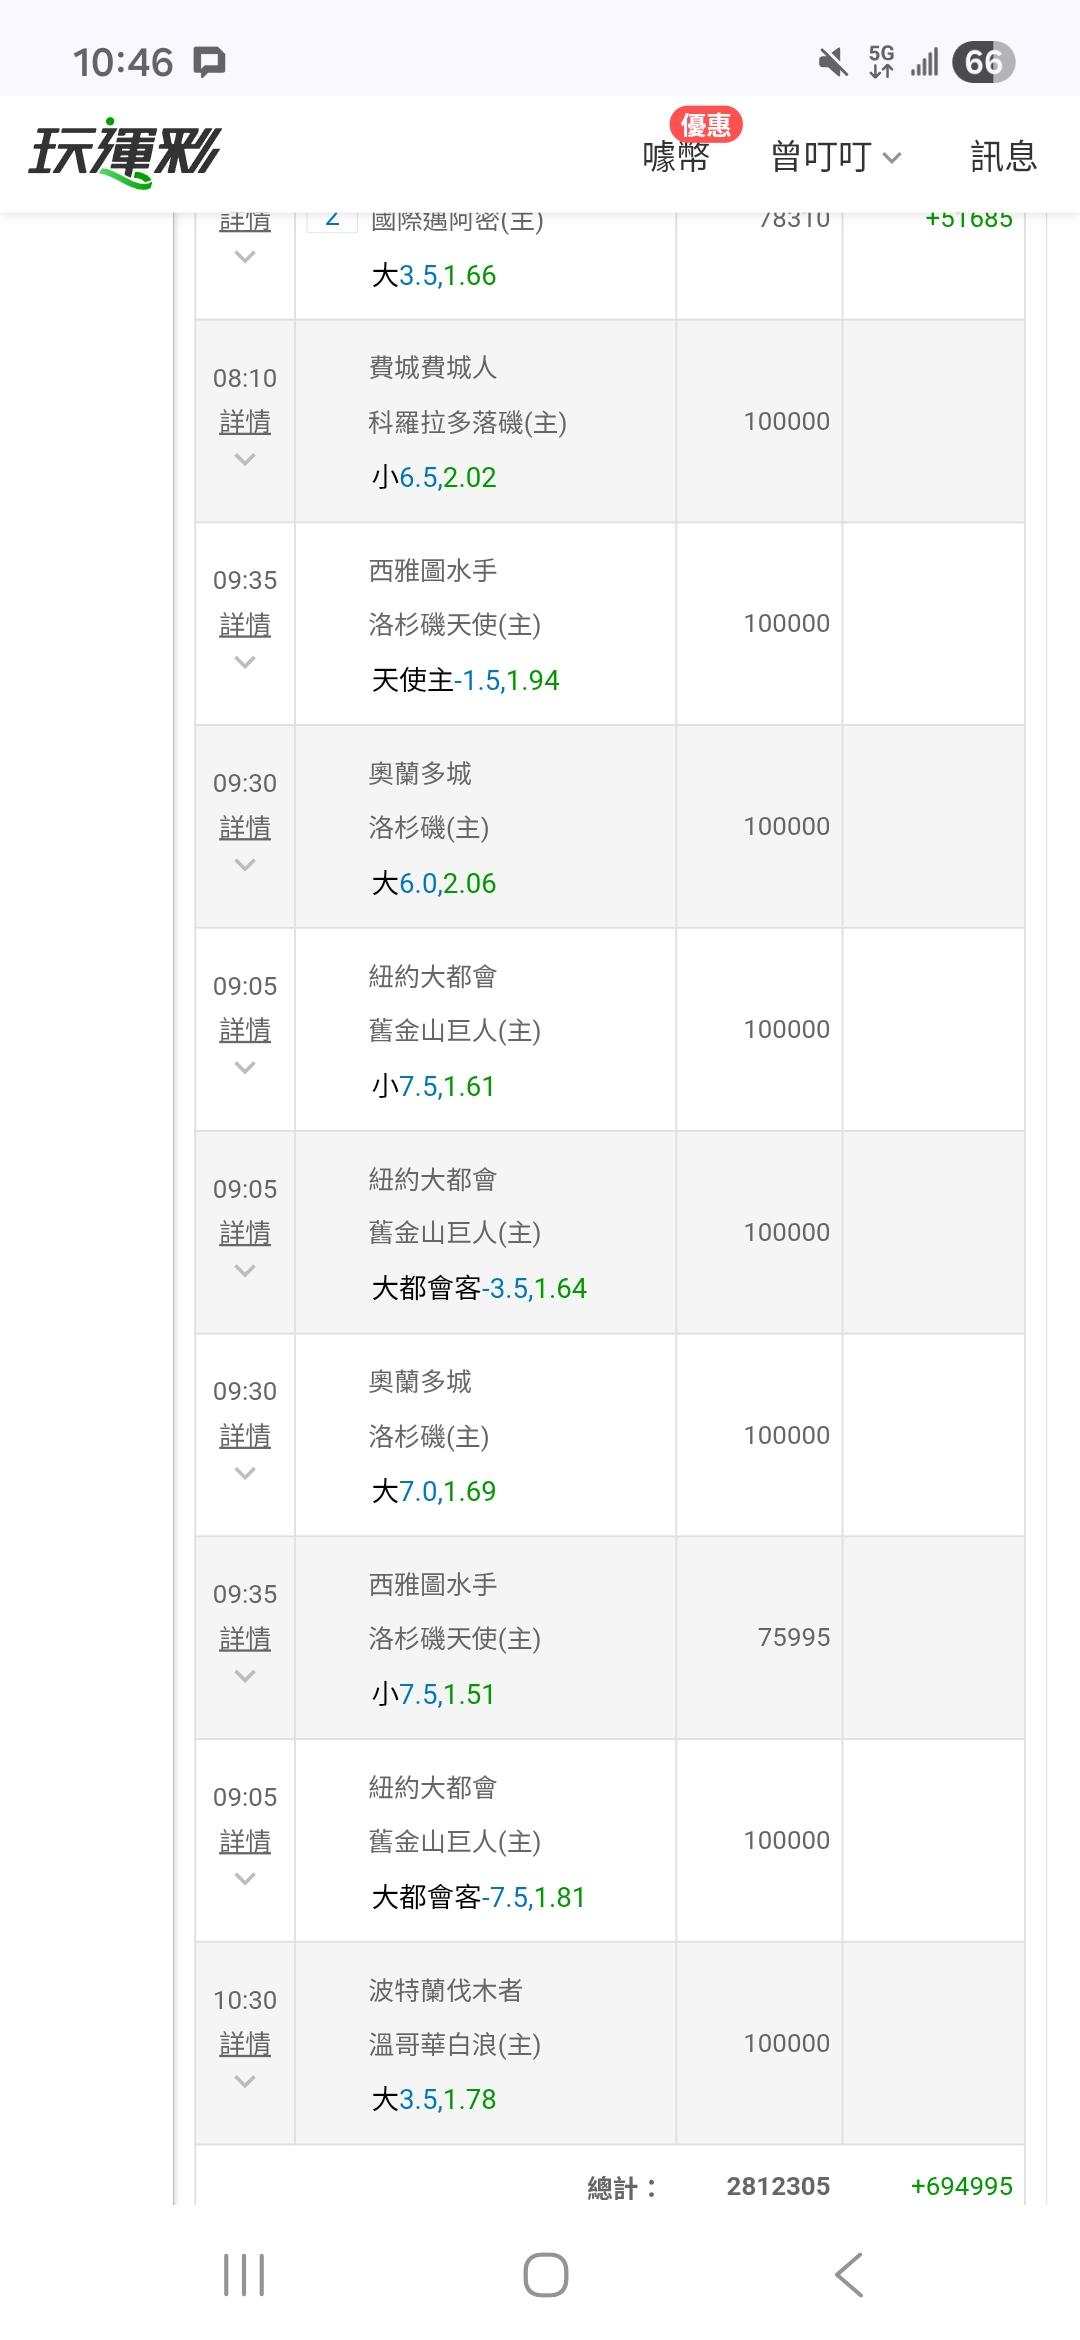Tap the +694995 total profit figure
Viewport: 1080px width, 2340px height.
click(x=961, y=2187)
